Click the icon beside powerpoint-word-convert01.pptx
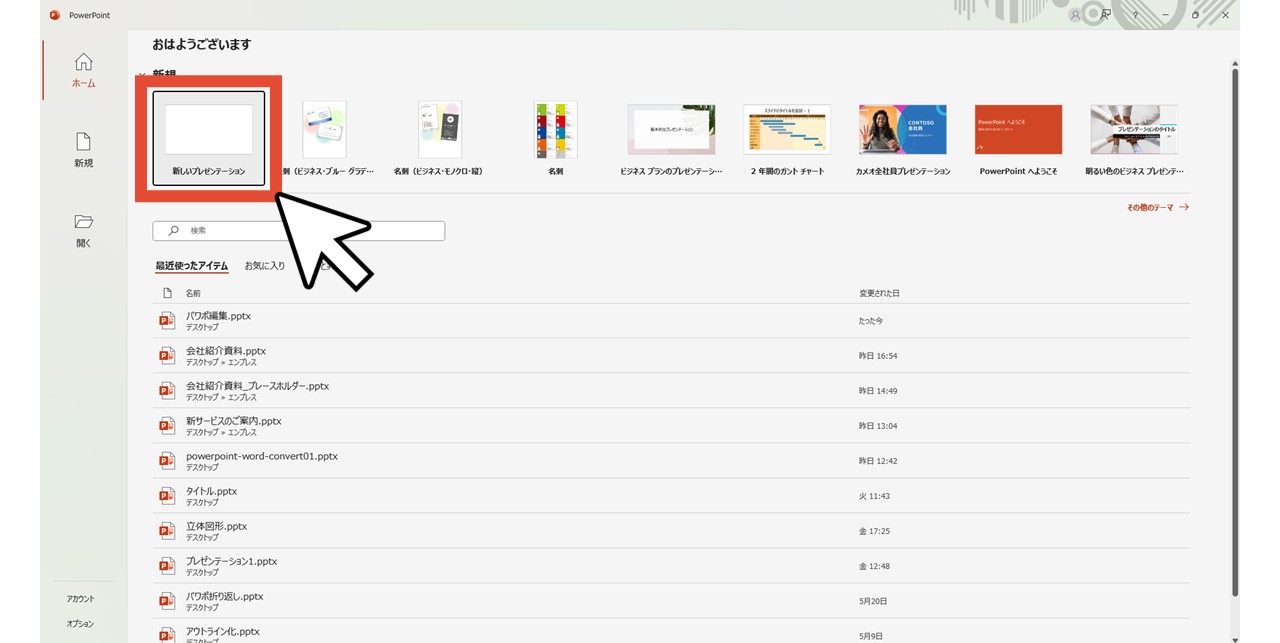Image resolution: width=1280 pixels, height=643 pixels. click(167, 460)
